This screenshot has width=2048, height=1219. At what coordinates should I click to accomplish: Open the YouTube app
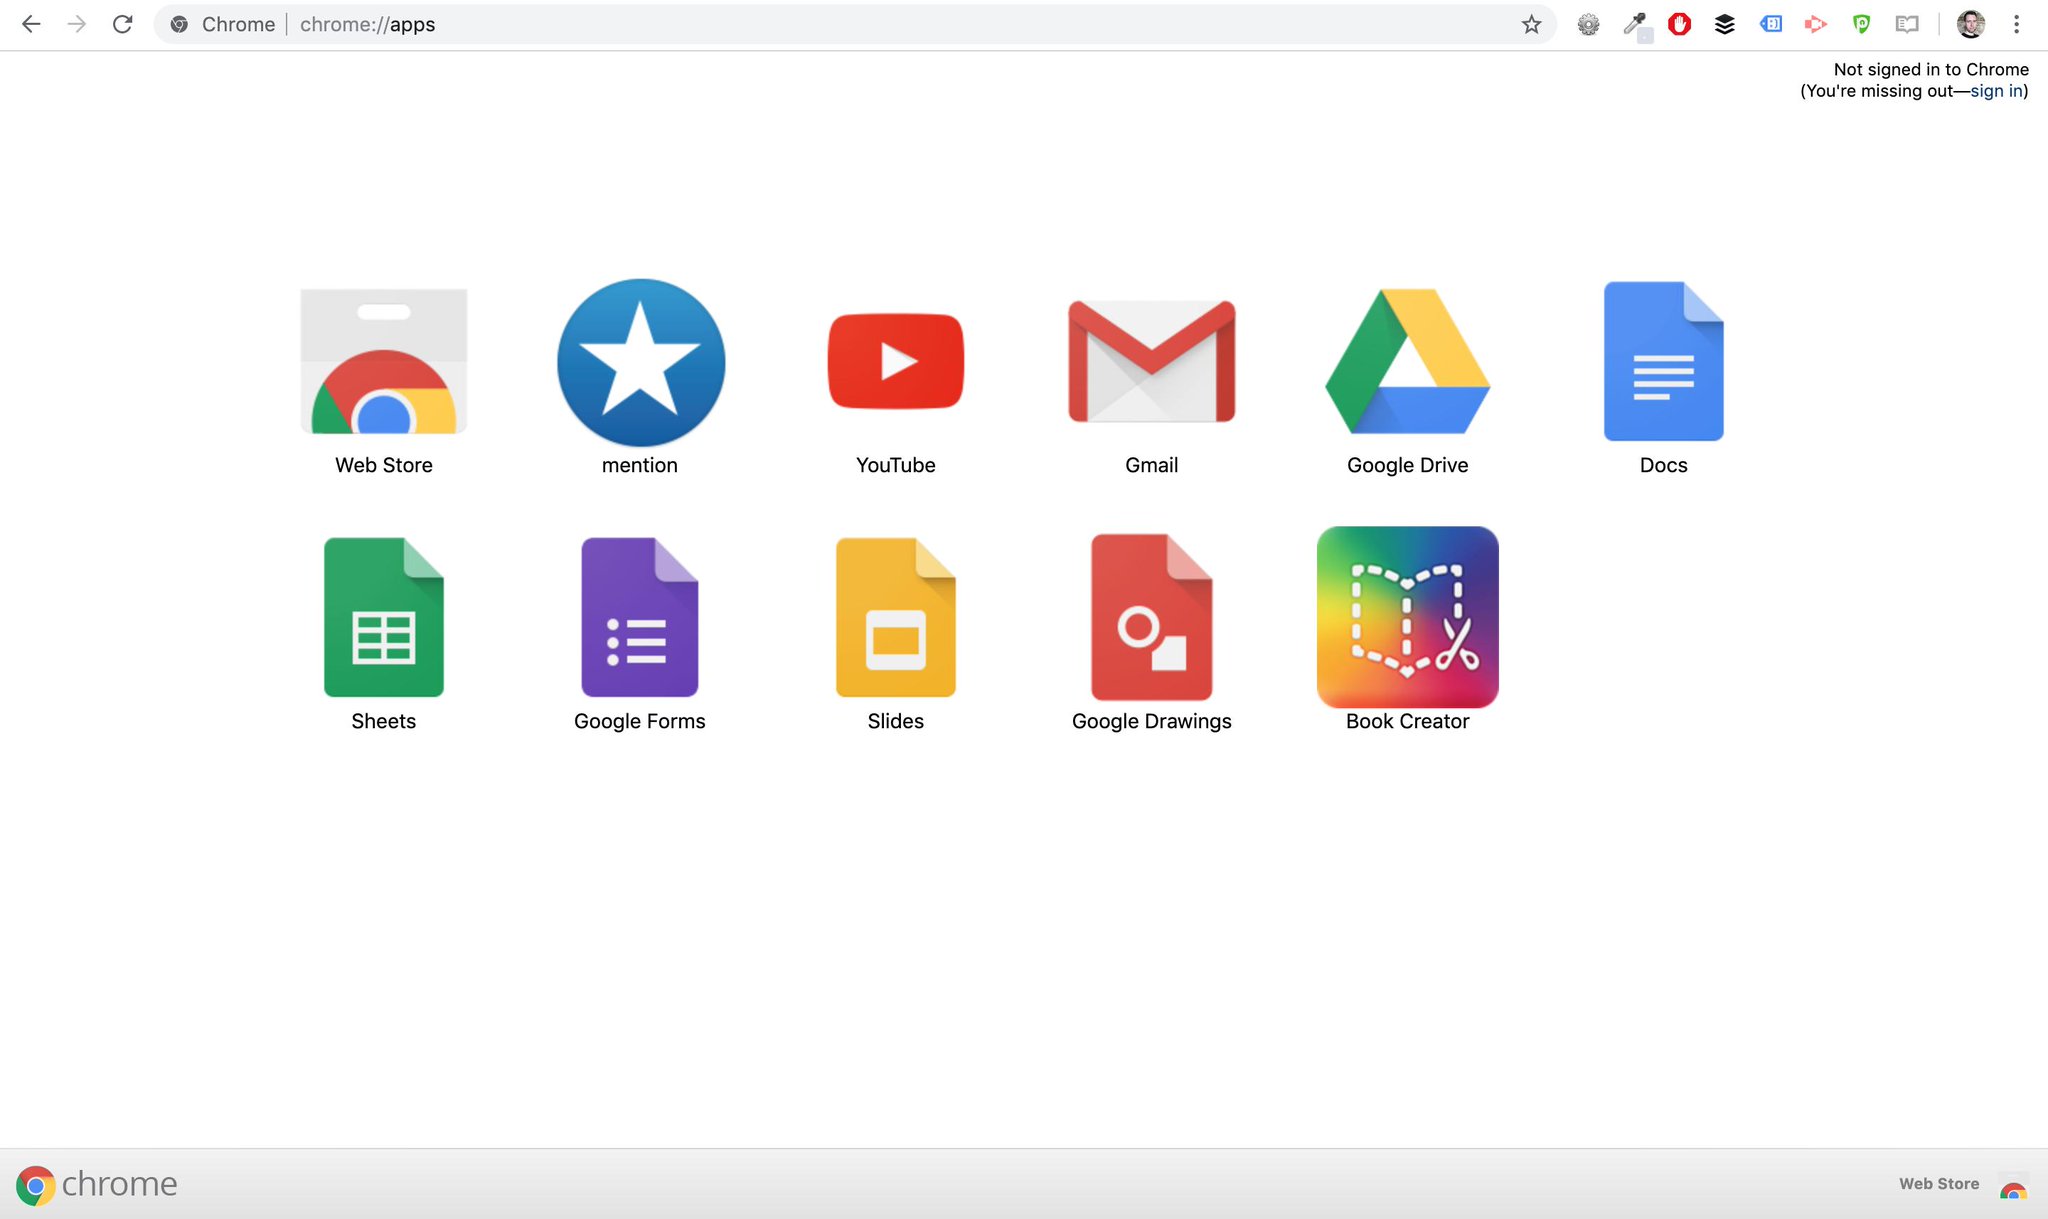click(x=896, y=362)
